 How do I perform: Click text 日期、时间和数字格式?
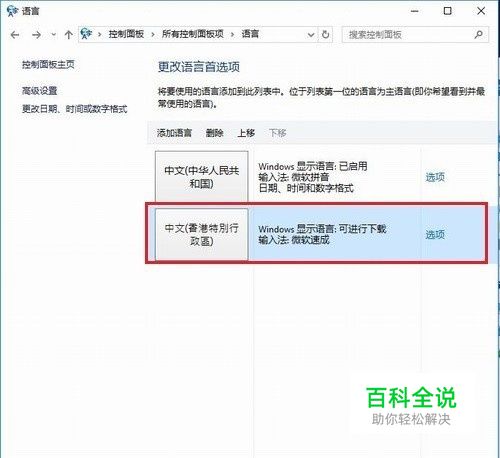pyautogui.click(x=306, y=188)
